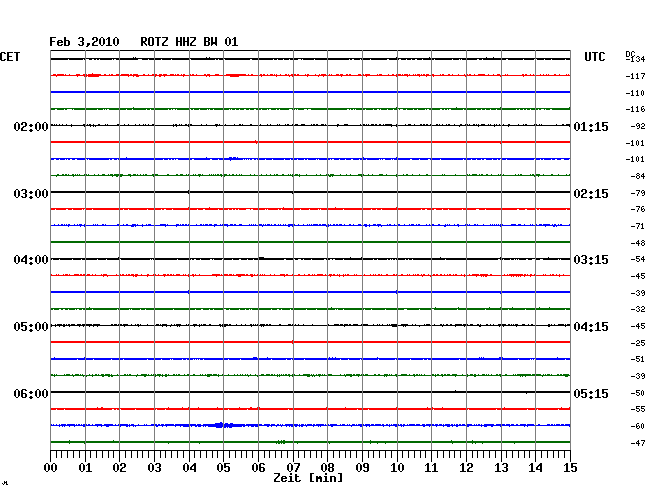Select minute-axis tick label 11
The width and height of the screenshot is (650, 494).
(431, 467)
